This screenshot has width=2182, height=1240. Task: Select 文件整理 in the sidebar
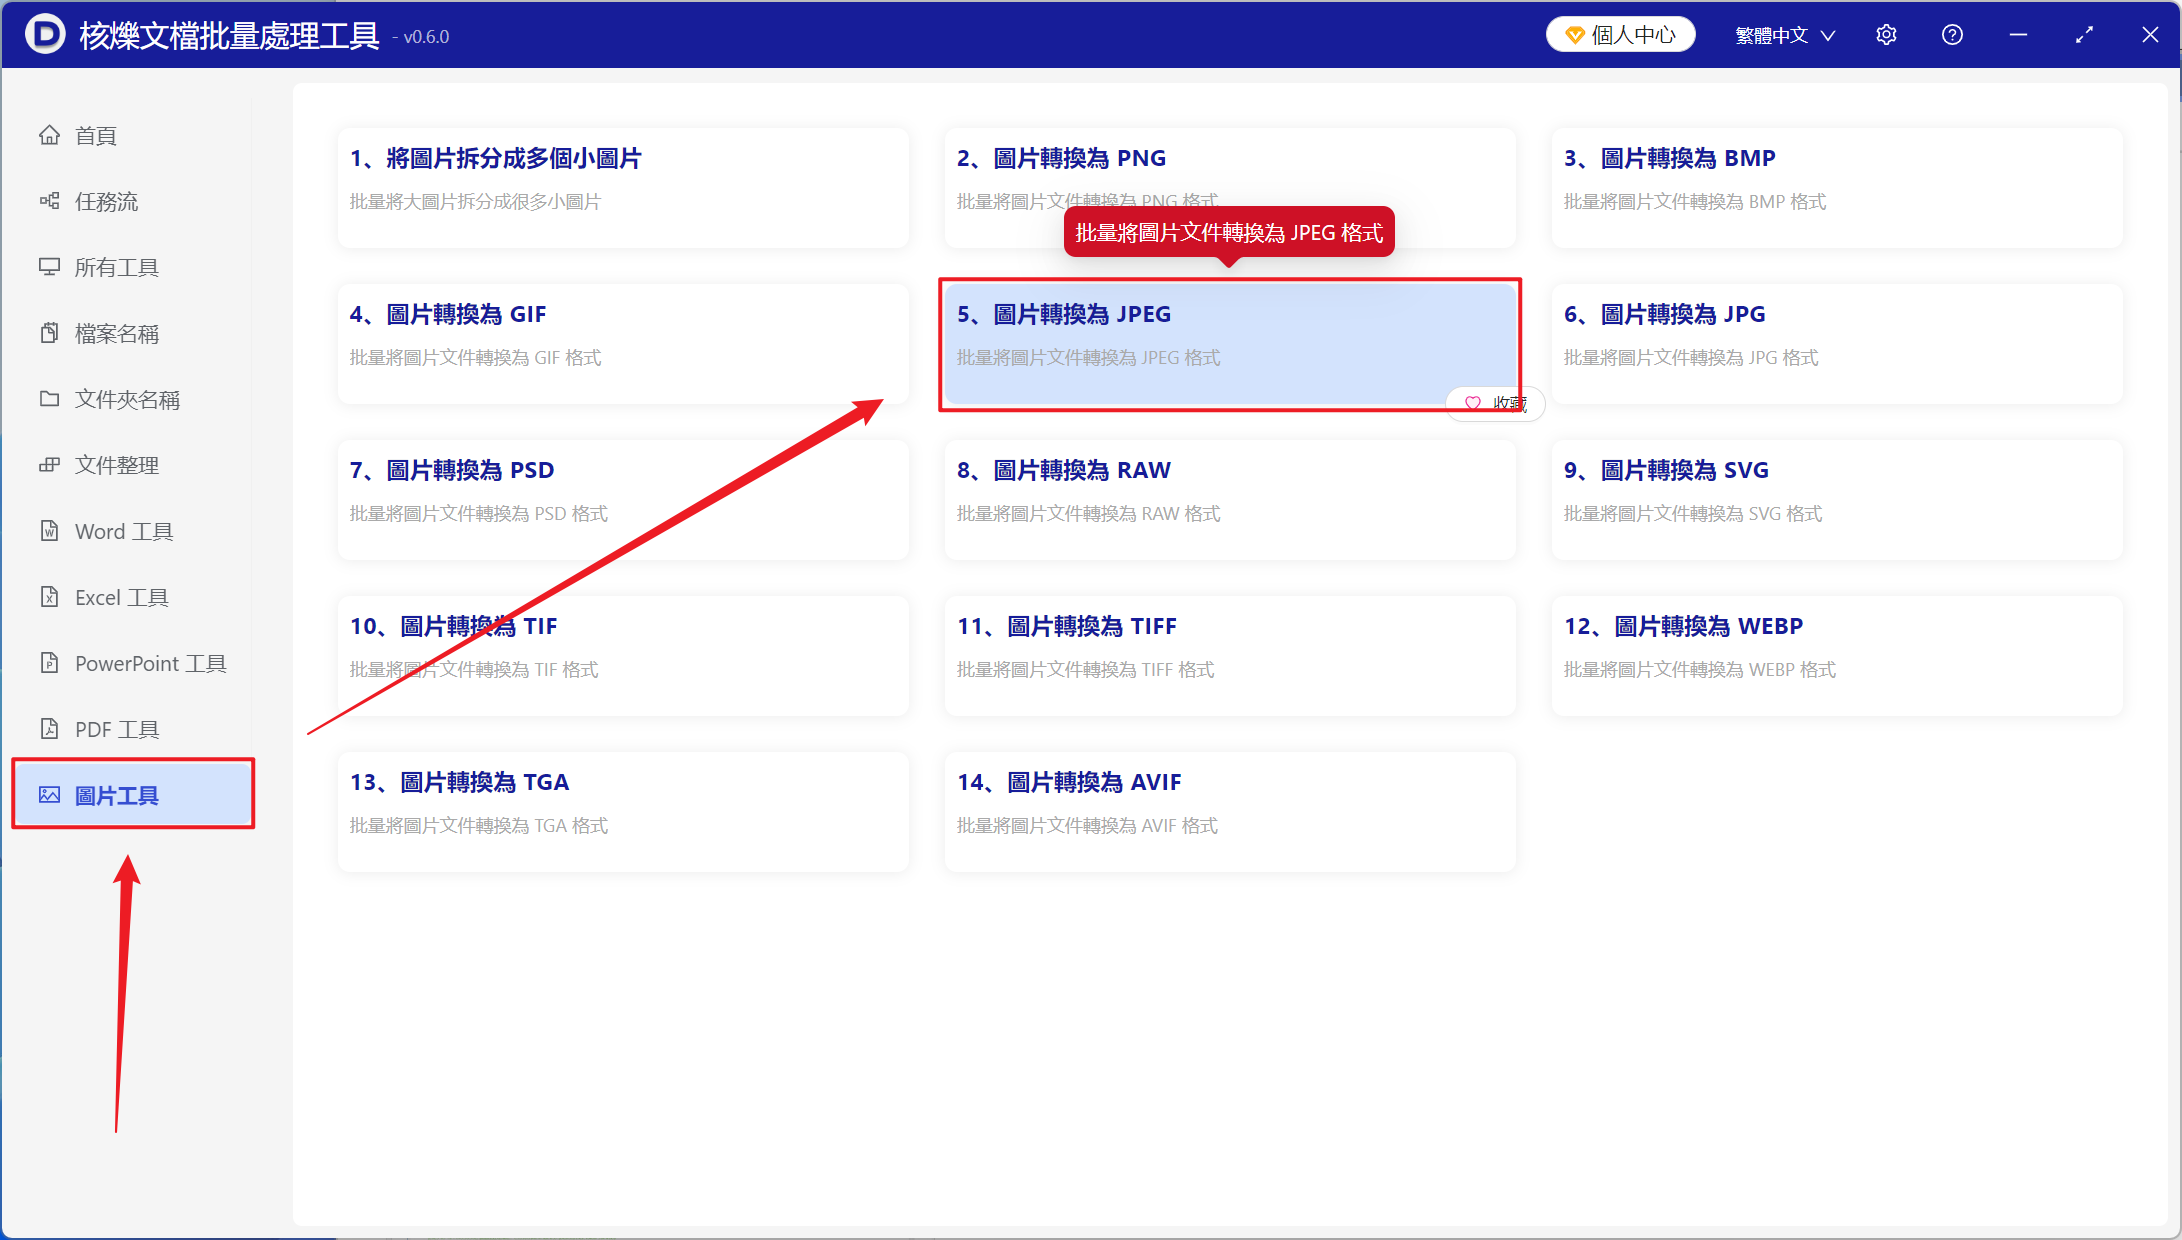tap(134, 465)
